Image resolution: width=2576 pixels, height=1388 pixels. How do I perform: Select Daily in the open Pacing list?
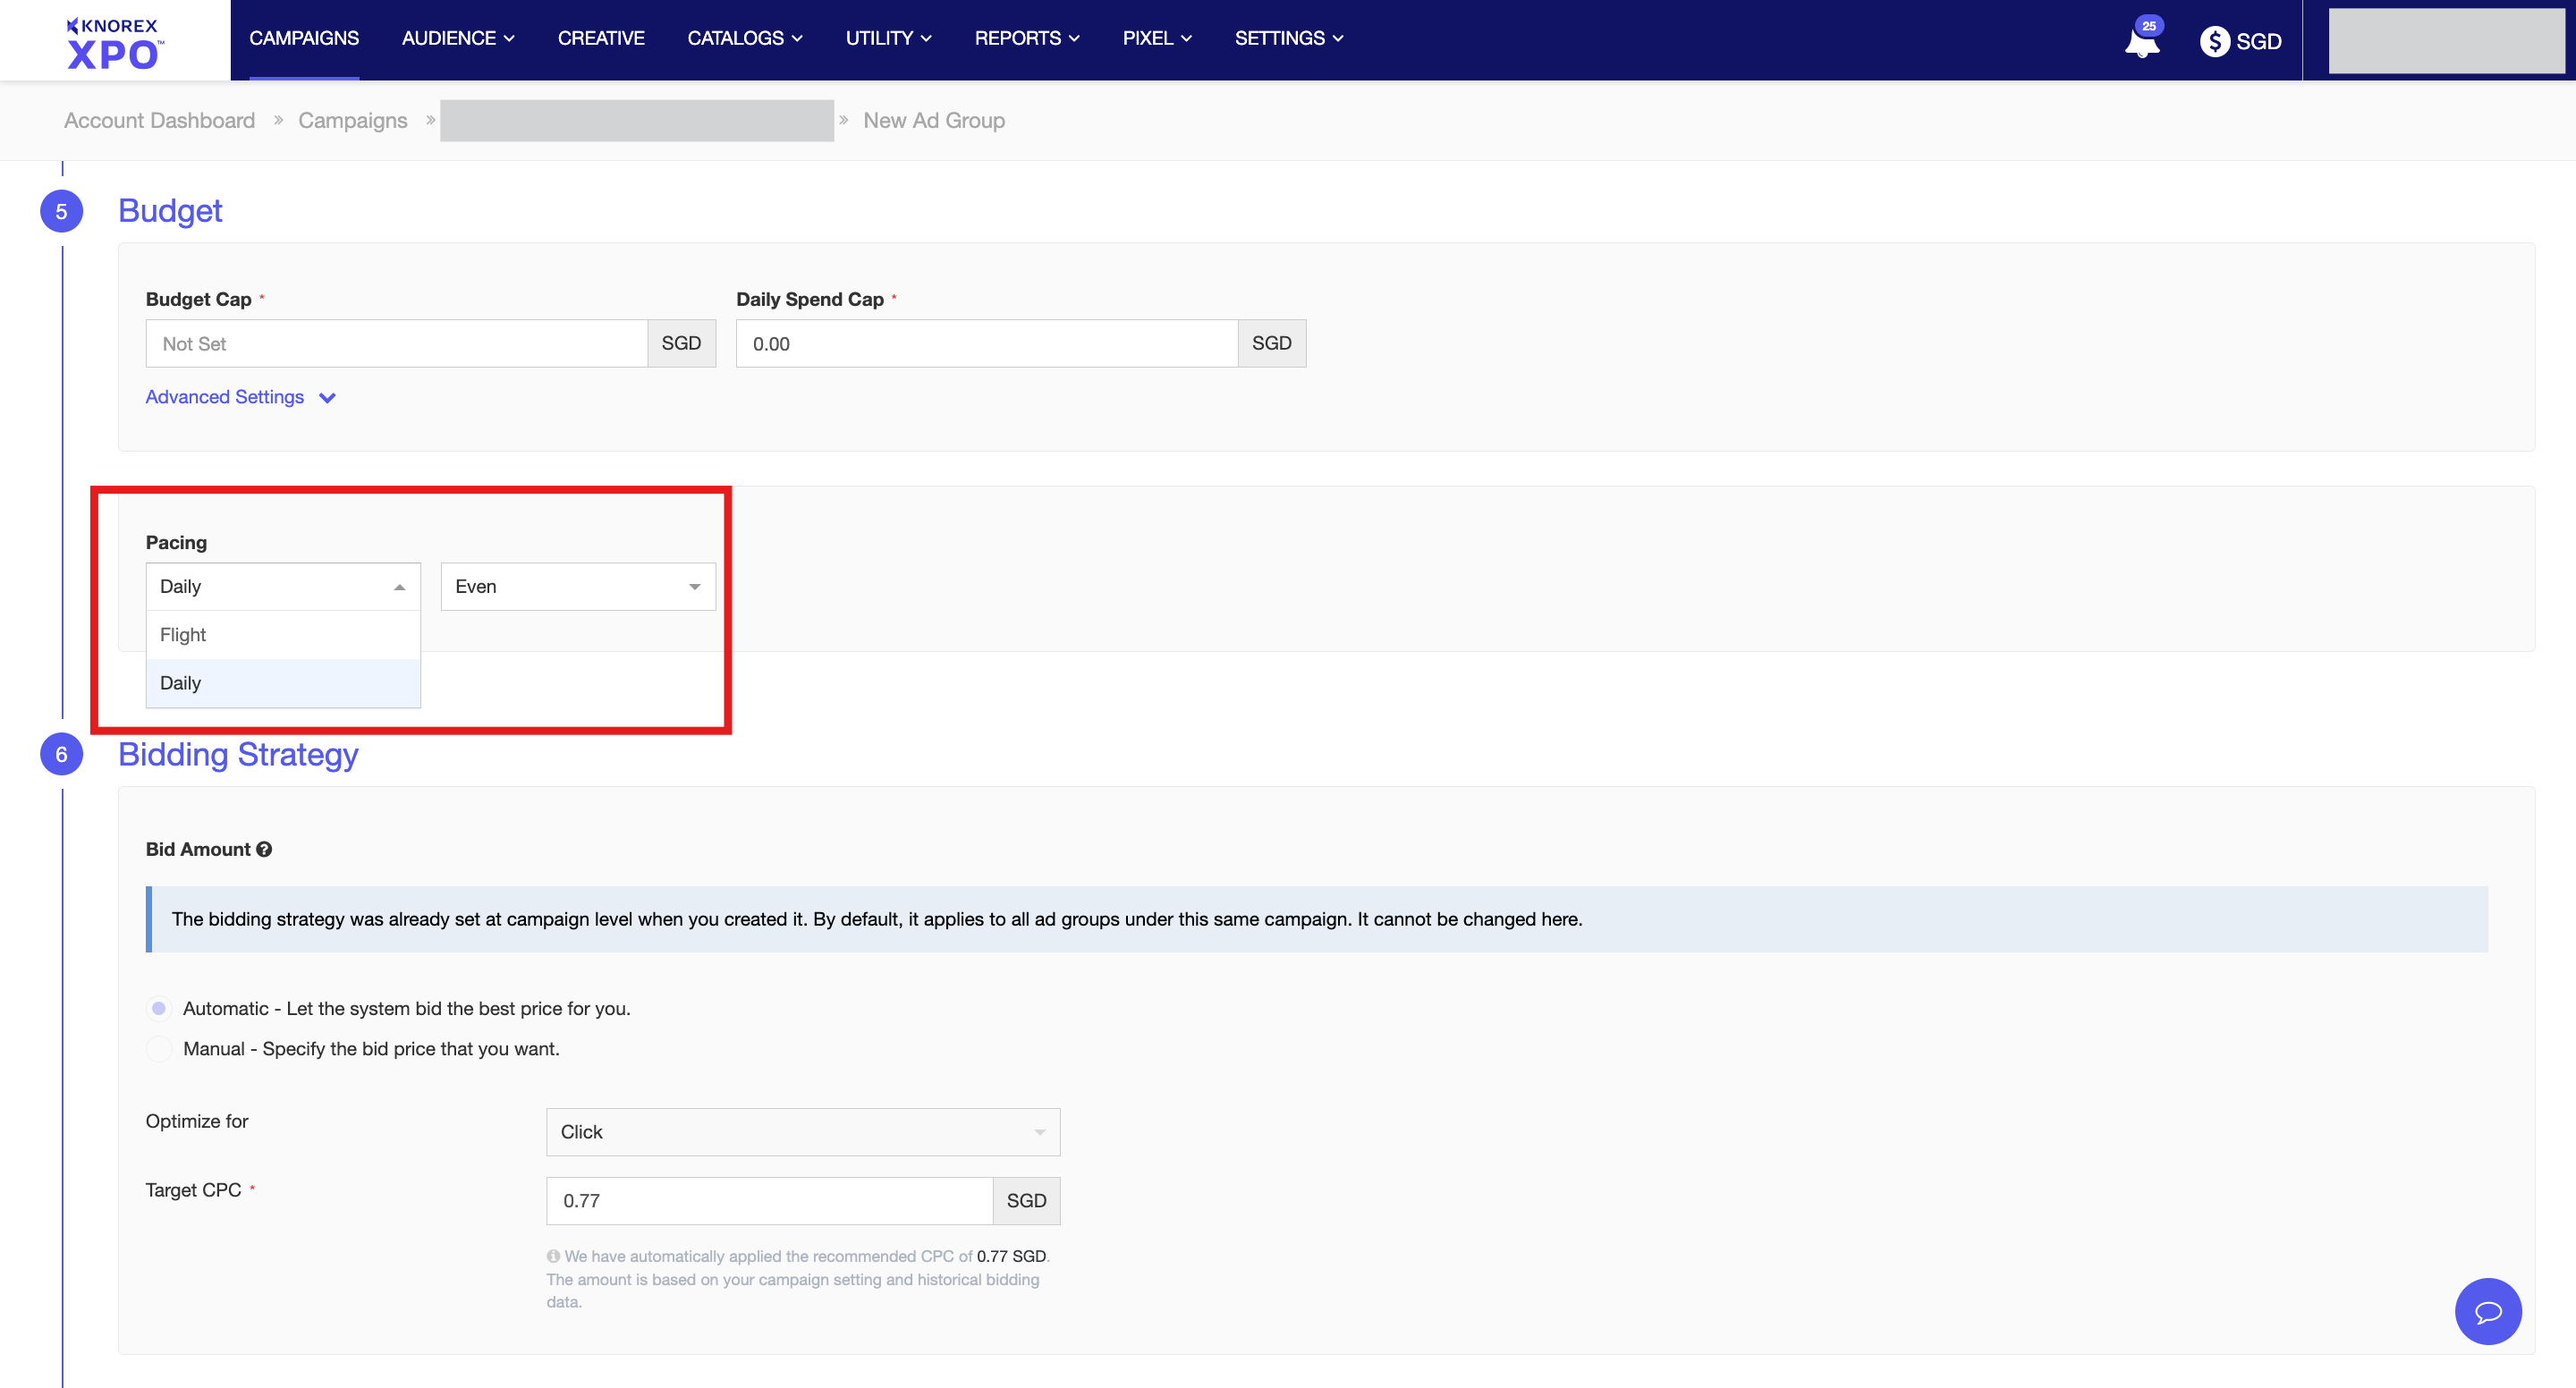[181, 682]
